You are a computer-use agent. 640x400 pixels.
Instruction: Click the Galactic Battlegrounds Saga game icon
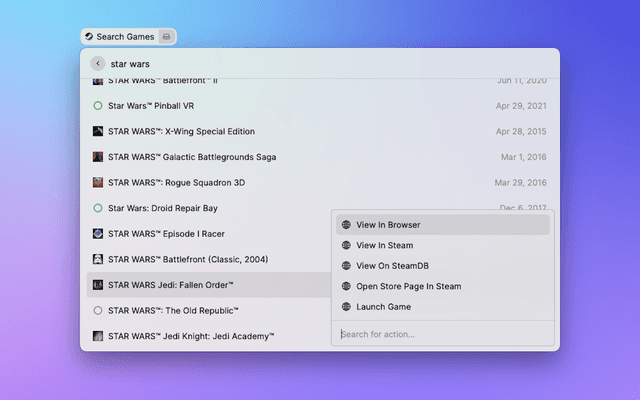(98, 157)
